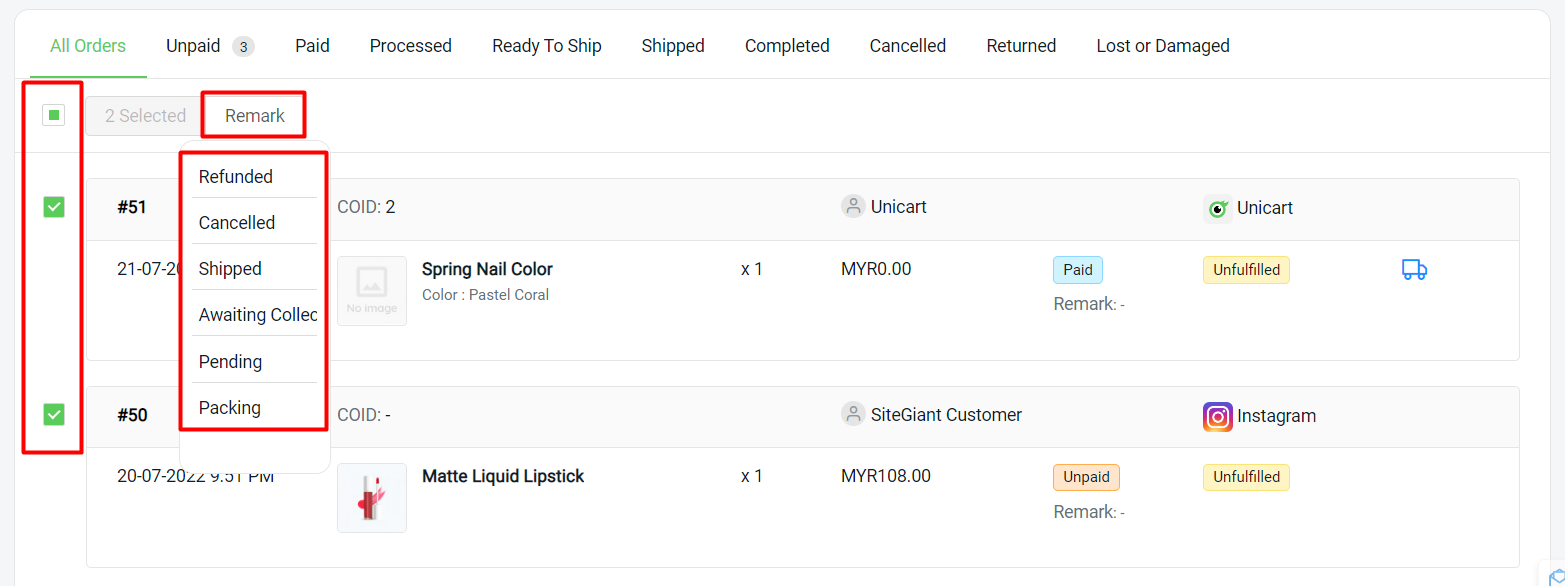1565x586 pixels.
Task: Open the Lost or Damaged tab
Action: point(1162,45)
